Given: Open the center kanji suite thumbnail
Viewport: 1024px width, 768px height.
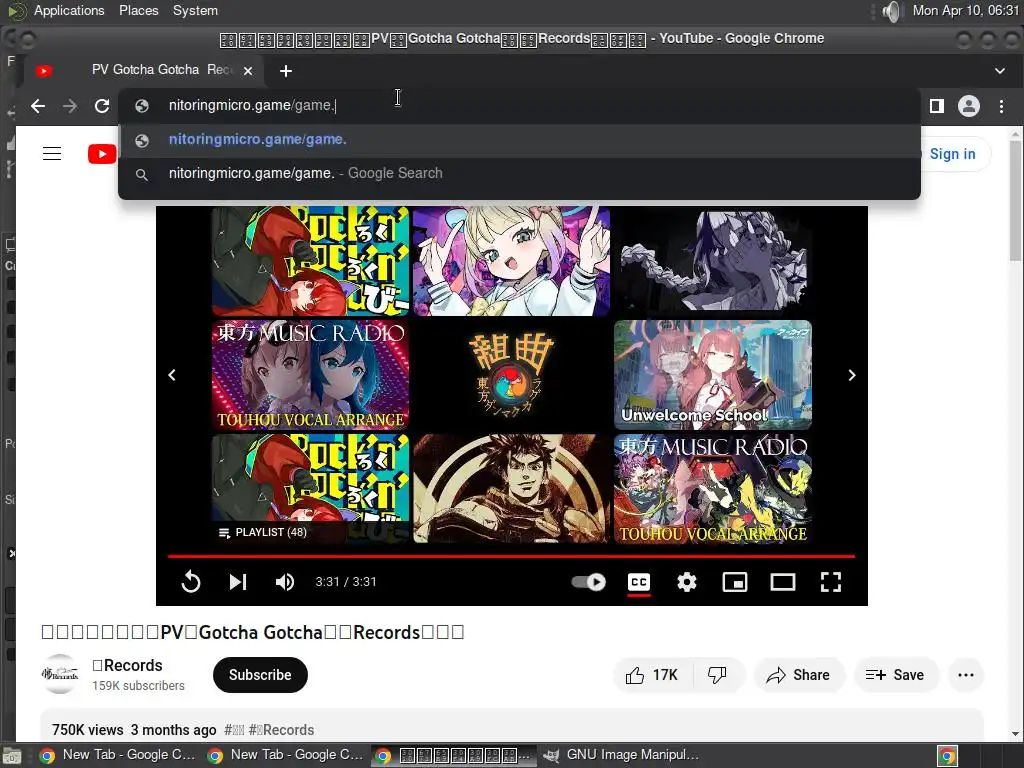Looking at the screenshot, I should pyautogui.click(x=511, y=374).
